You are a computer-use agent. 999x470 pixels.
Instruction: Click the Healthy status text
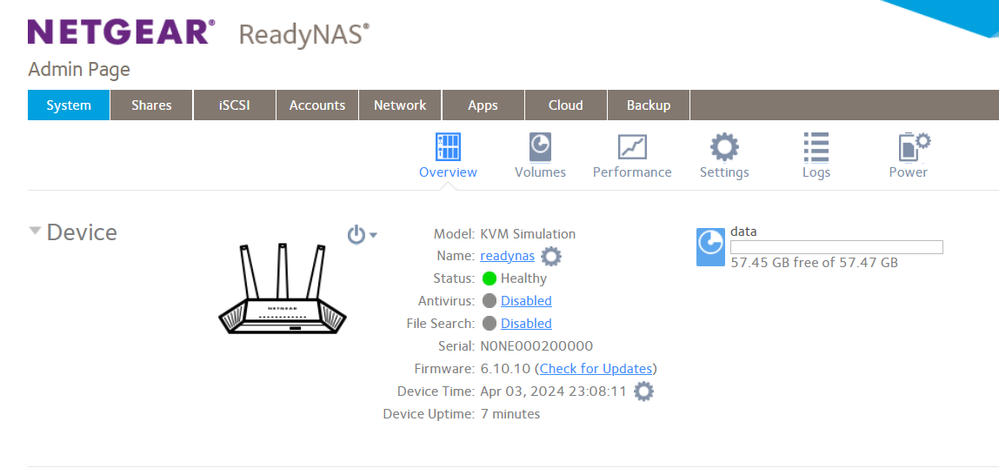524,278
